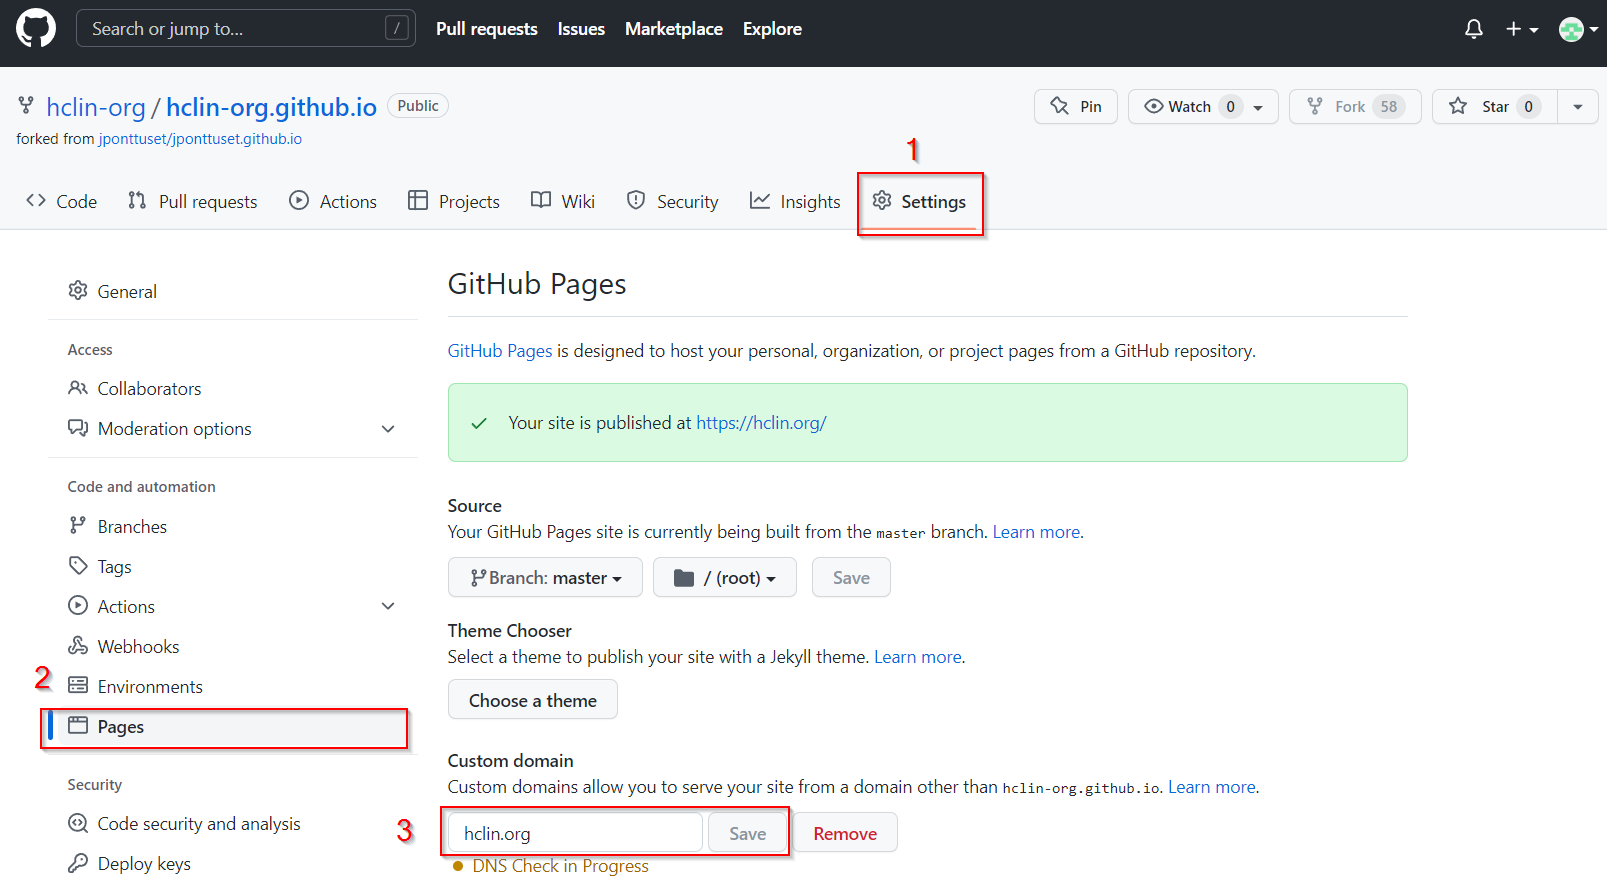Viewport: 1607px width, 888px height.
Task: Click the published checkmark icon
Action: (479, 423)
